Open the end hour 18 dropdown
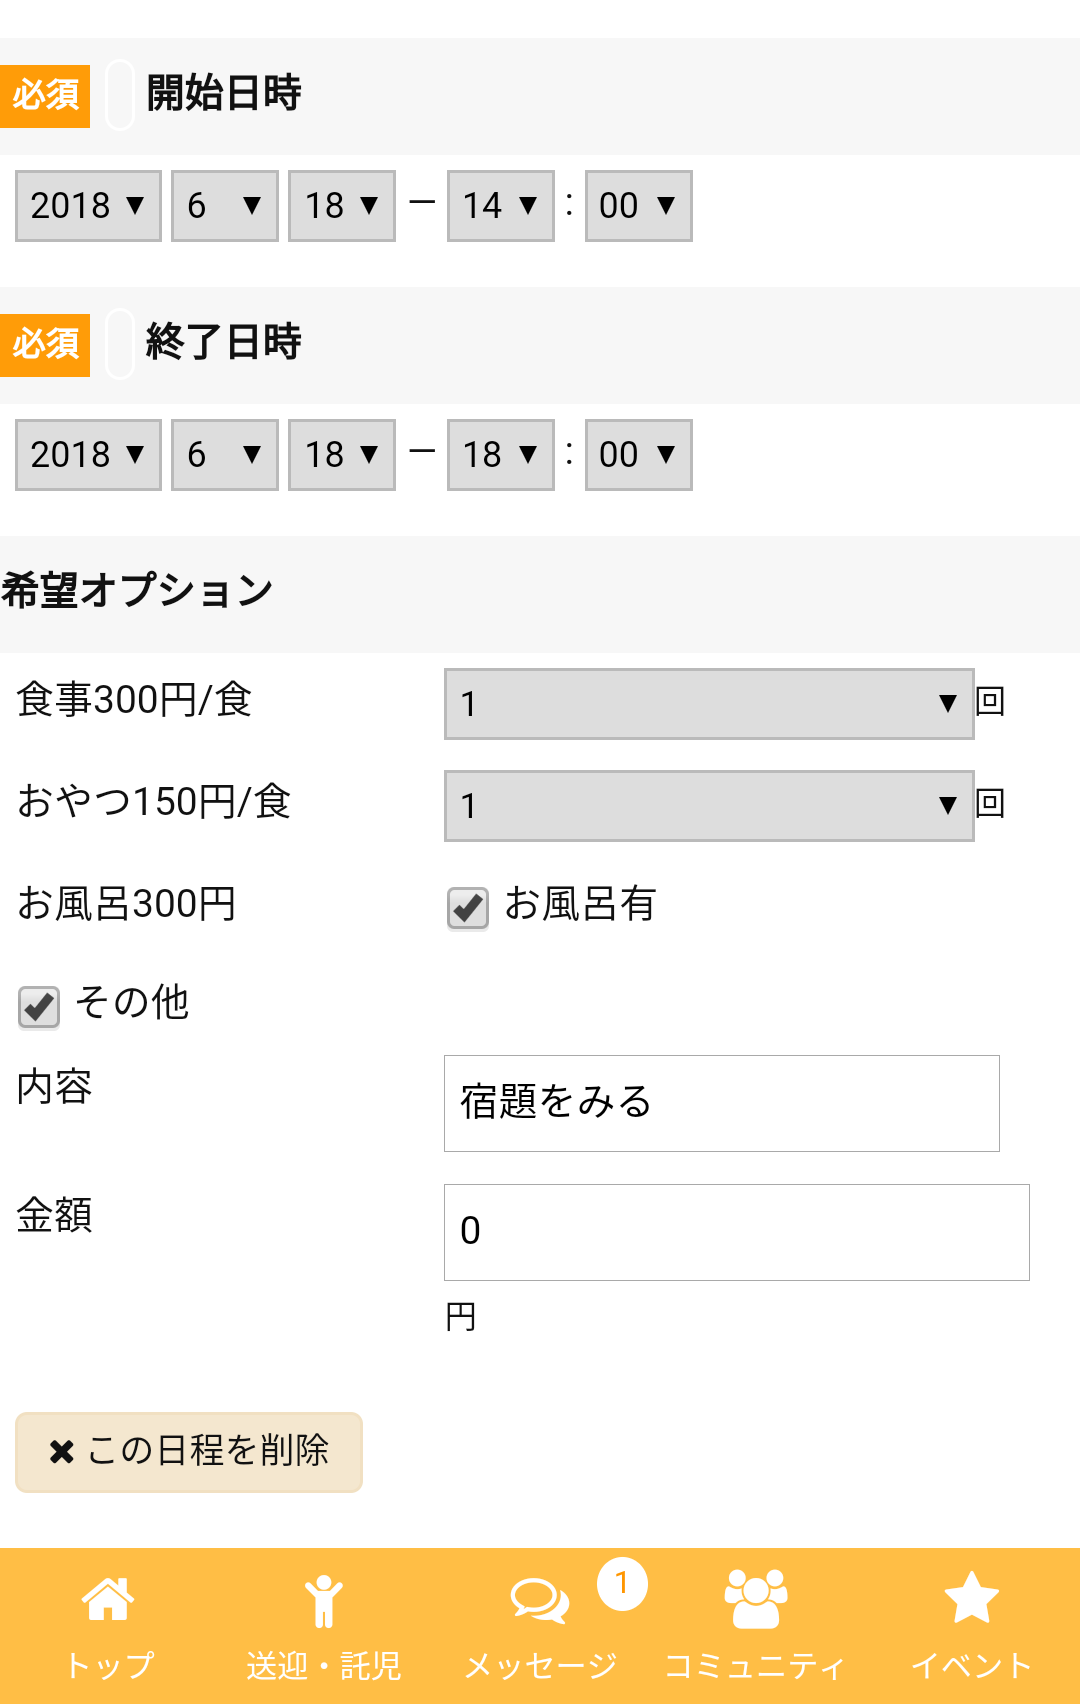The width and height of the screenshot is (1080, 1704). 501,455
